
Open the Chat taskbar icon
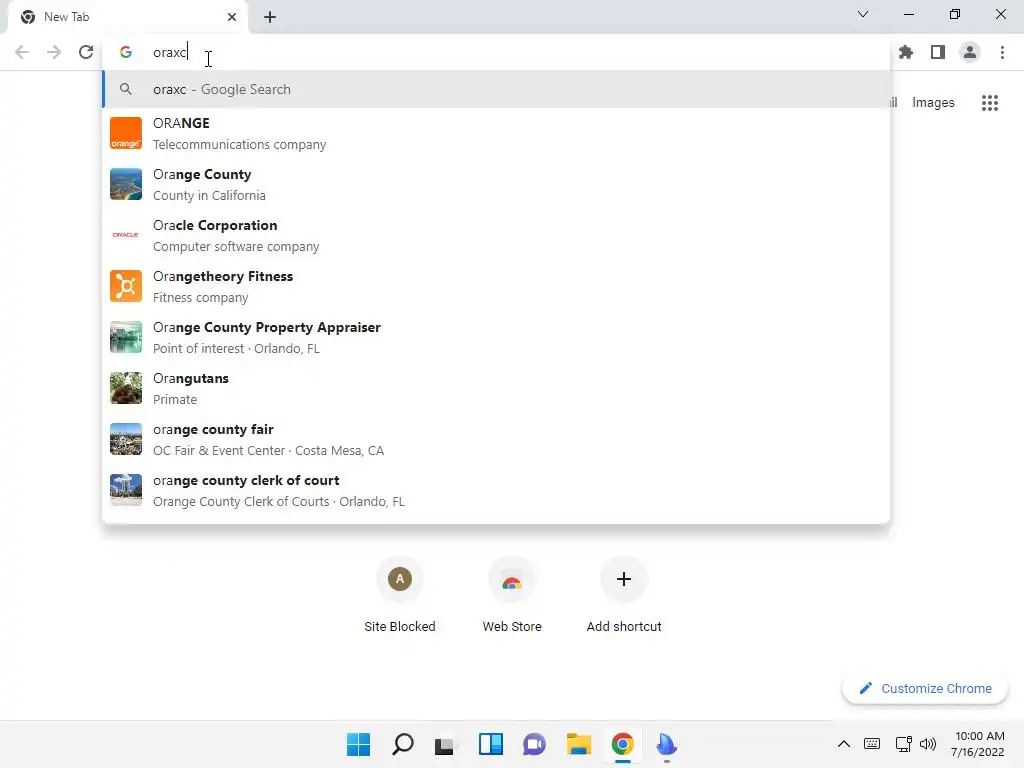tap(534, 744)
